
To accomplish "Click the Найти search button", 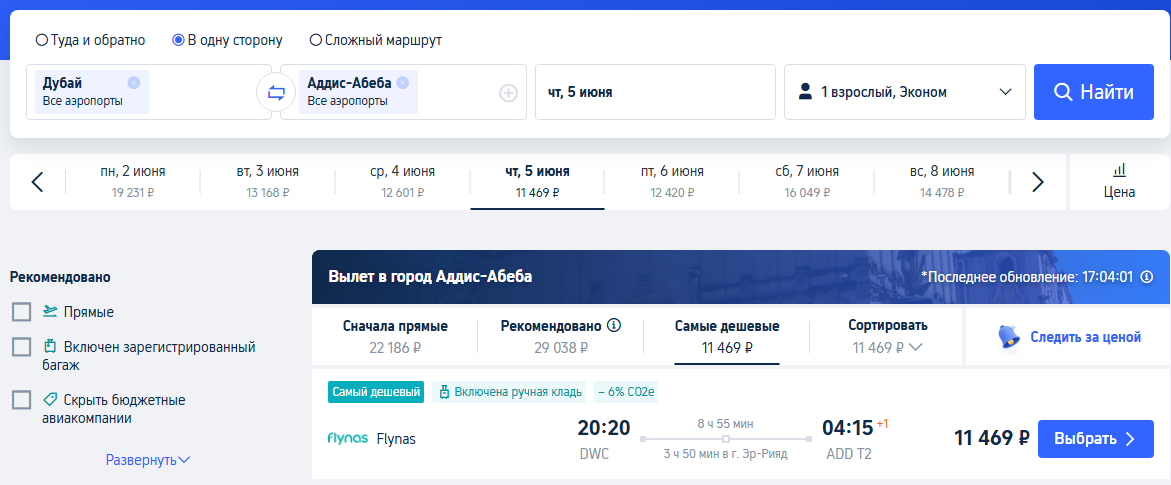I will (x=1093, y=92).
